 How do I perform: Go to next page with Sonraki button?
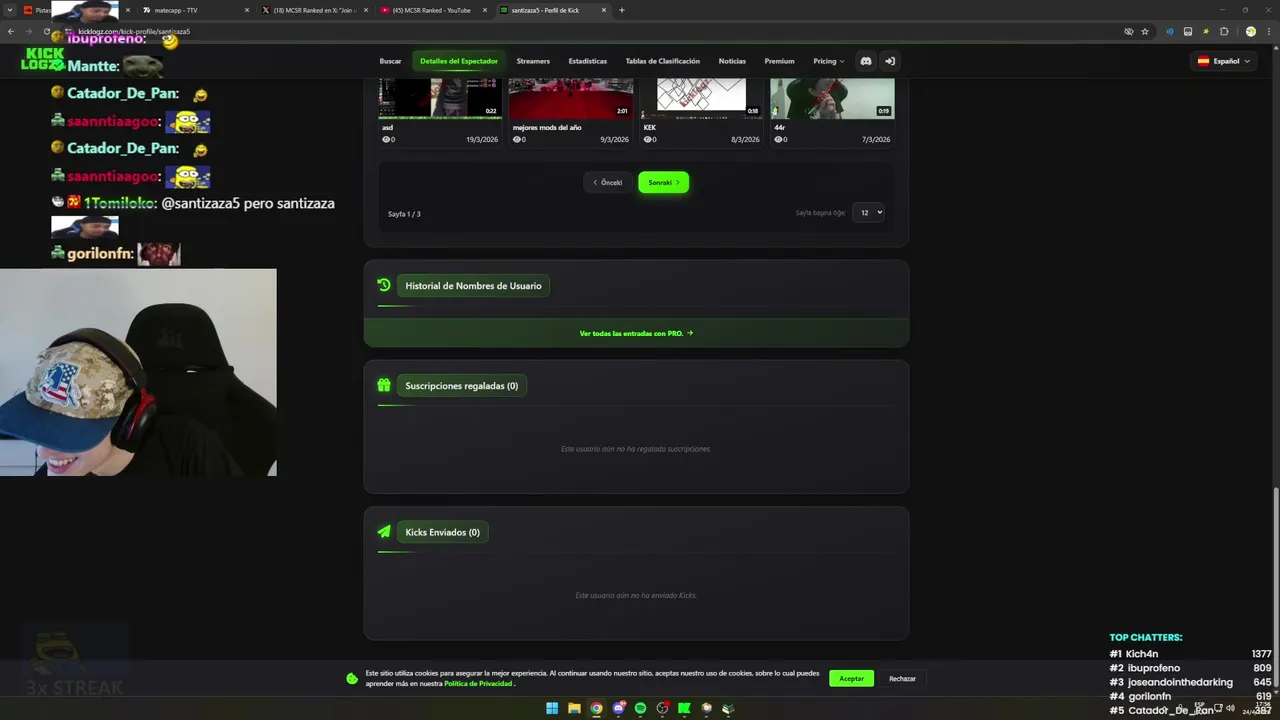tap(664, 182)
